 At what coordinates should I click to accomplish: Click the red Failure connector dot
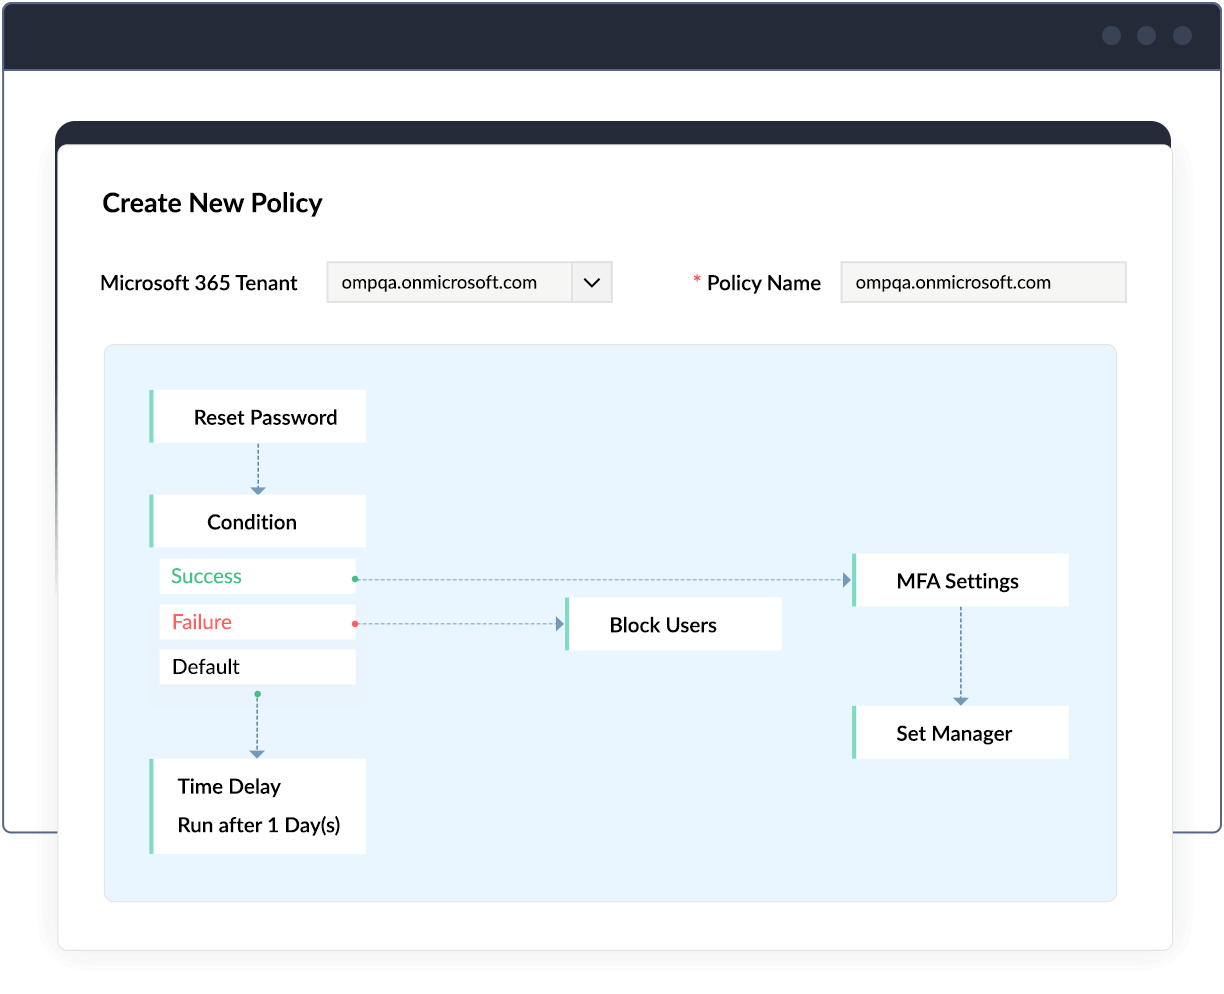point(354,622)
